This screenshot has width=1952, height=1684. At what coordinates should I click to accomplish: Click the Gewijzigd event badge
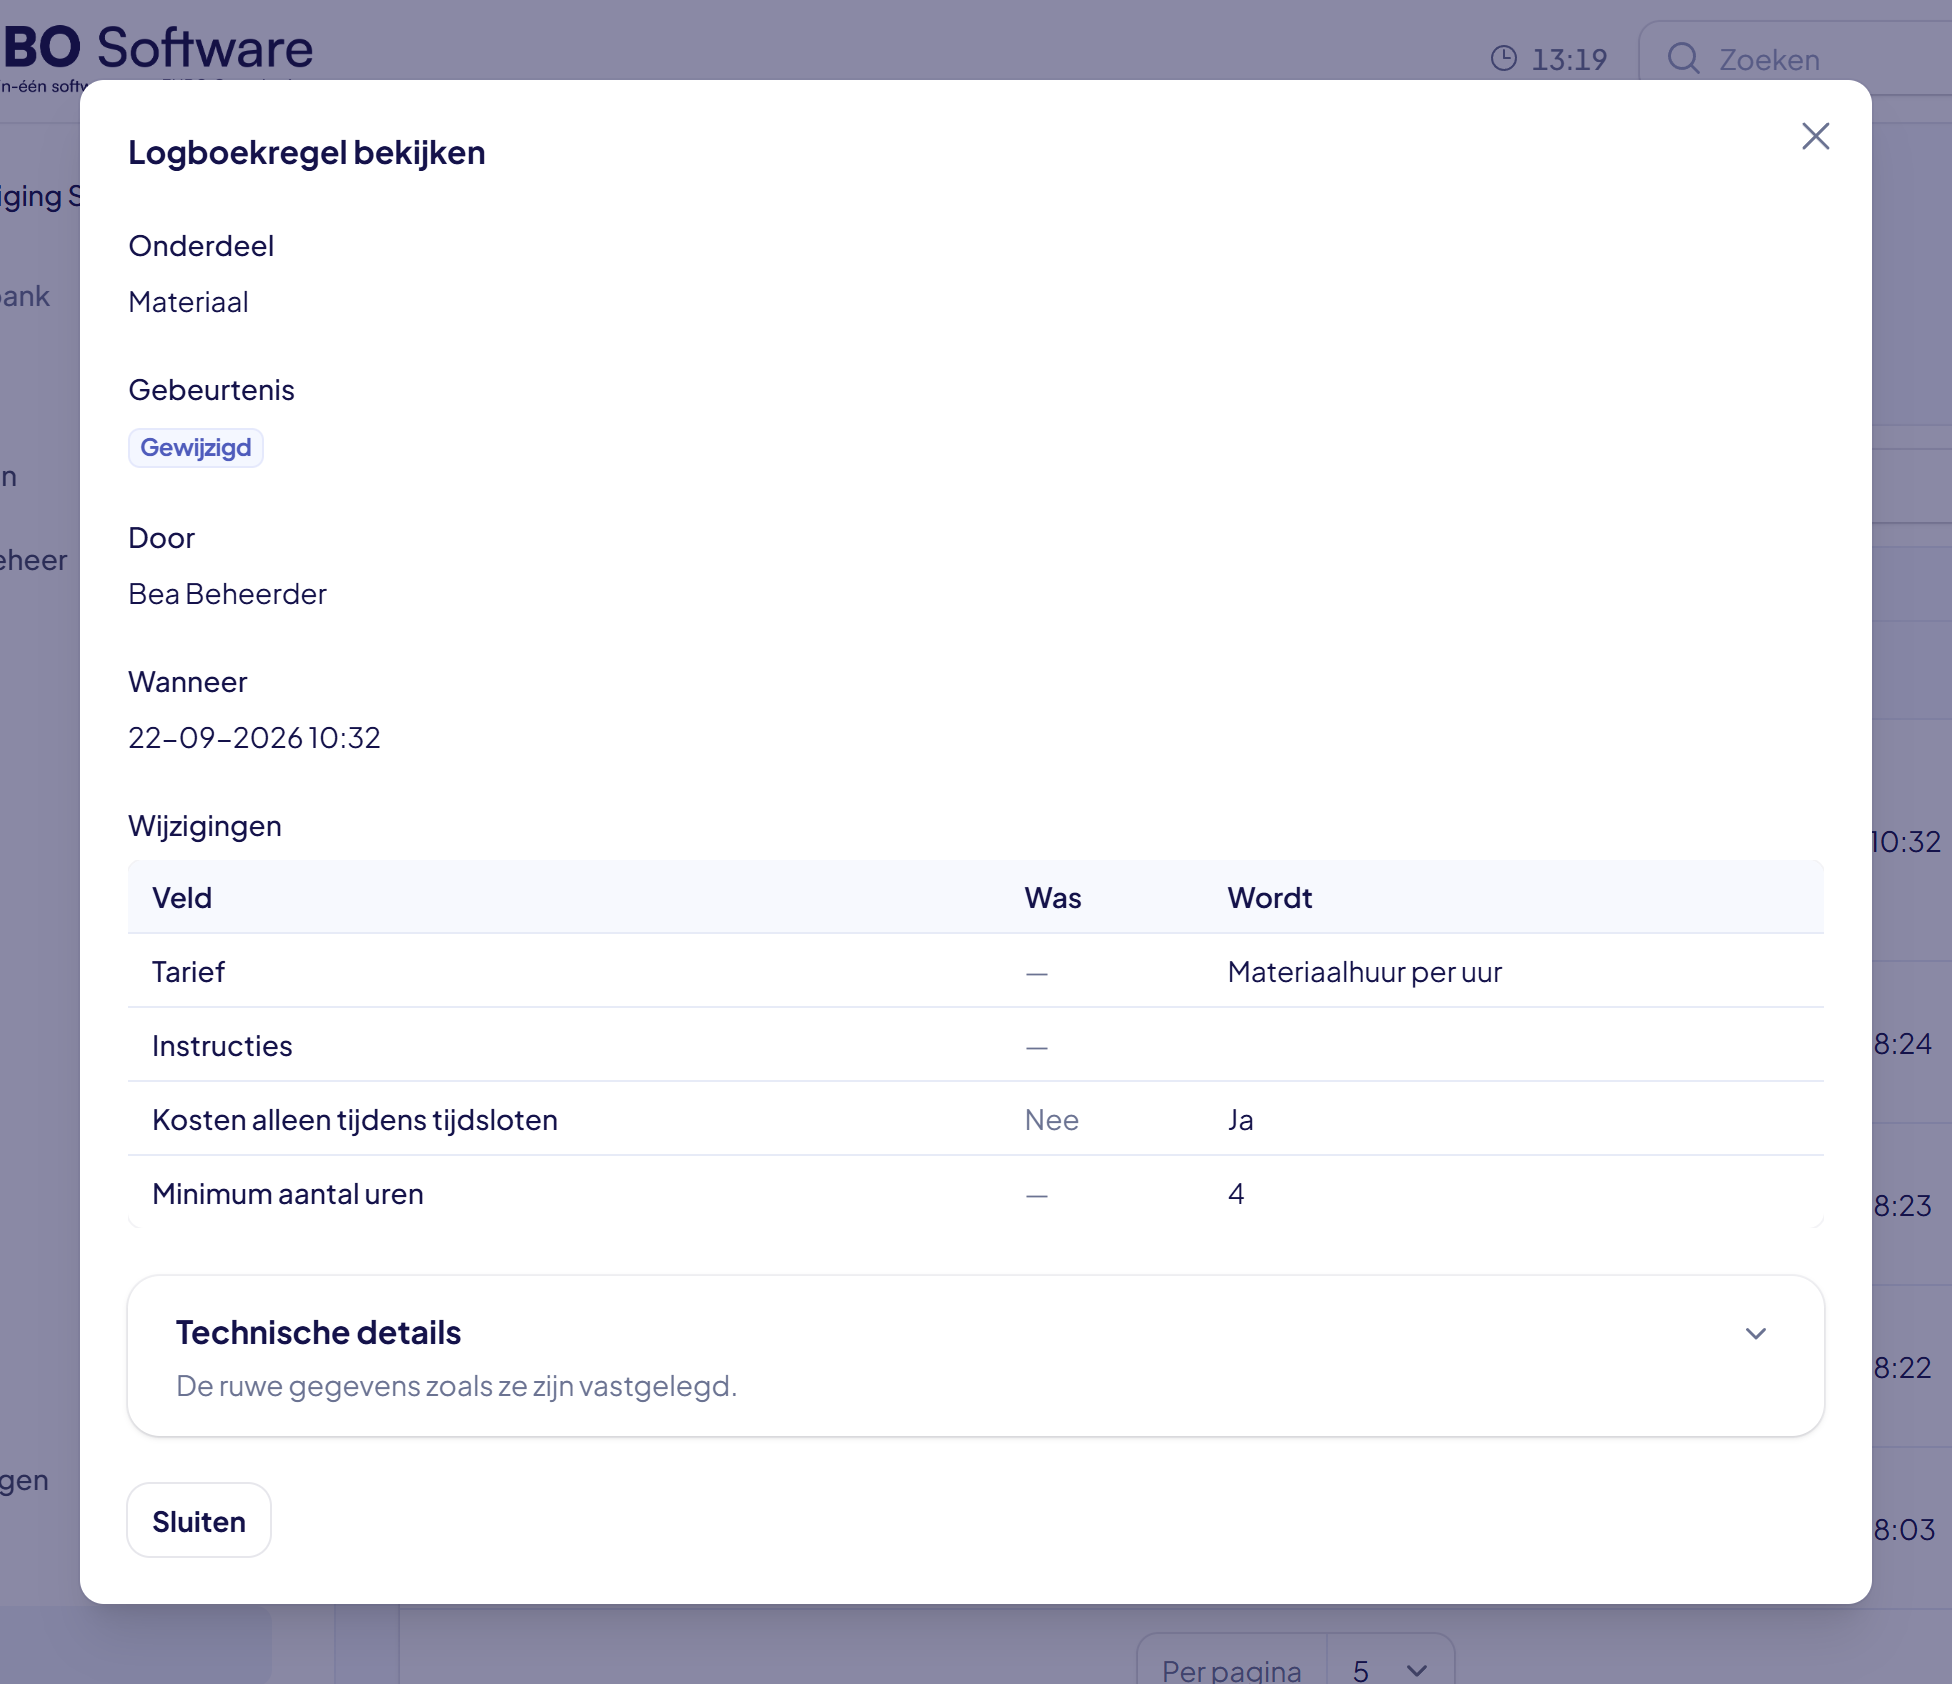(196, 447)
